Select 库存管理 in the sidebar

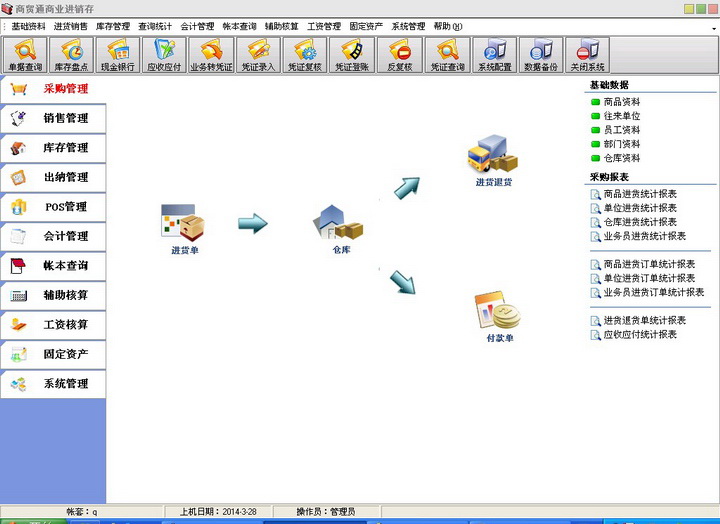53,148
